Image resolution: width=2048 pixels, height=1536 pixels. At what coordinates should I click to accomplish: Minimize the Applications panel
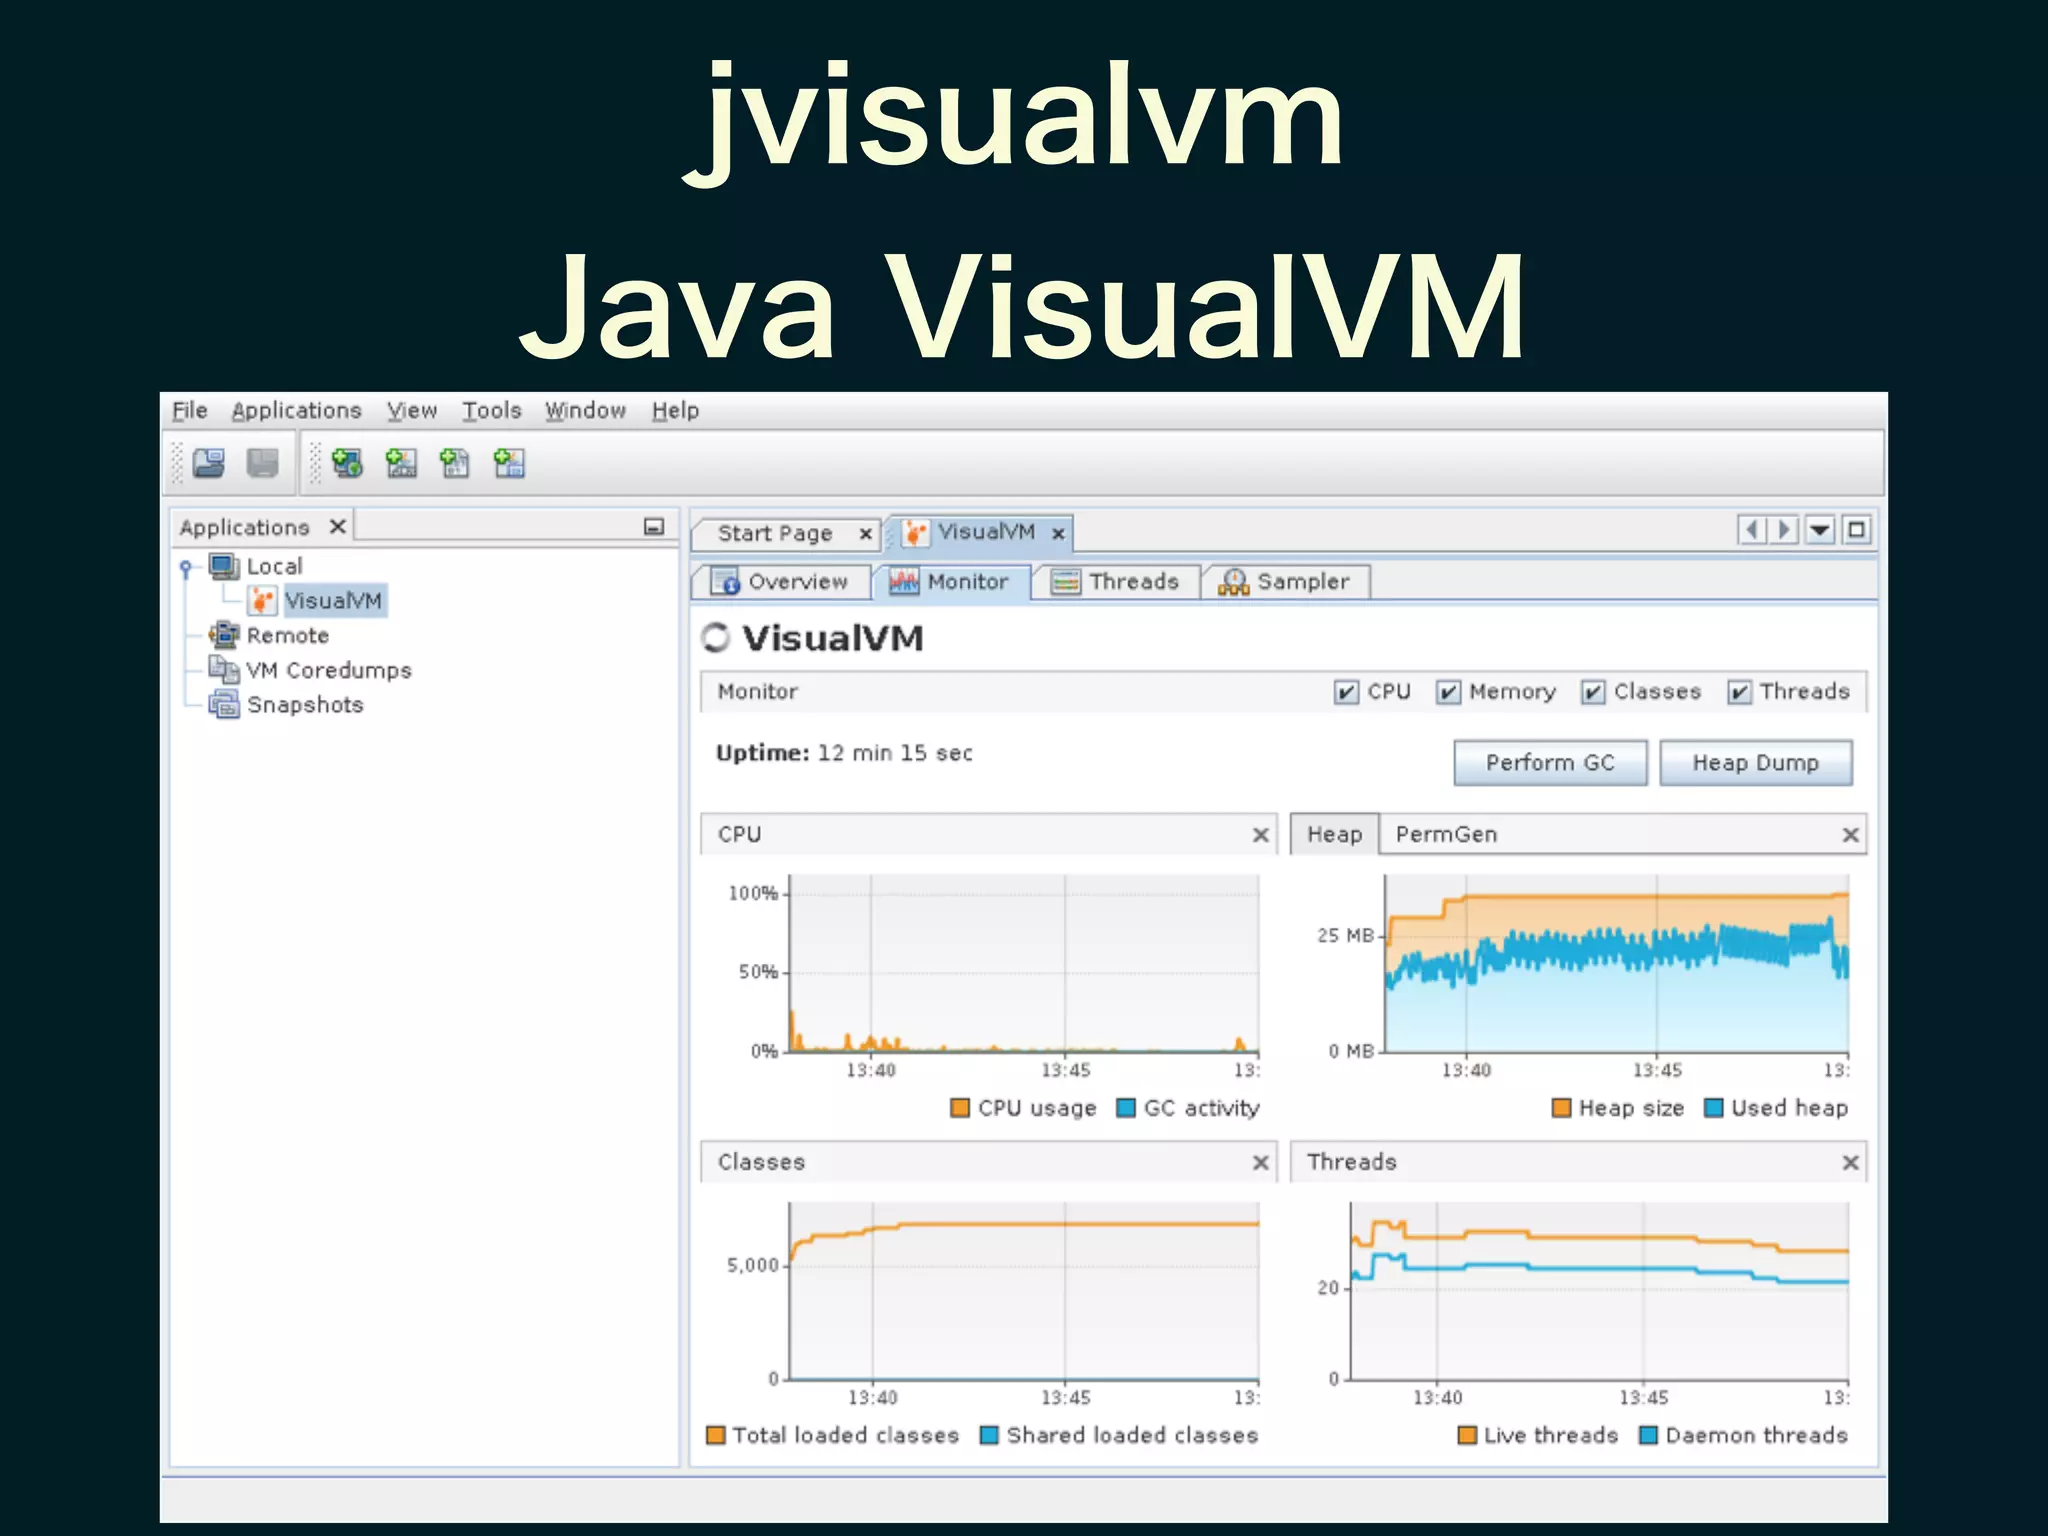654,527
